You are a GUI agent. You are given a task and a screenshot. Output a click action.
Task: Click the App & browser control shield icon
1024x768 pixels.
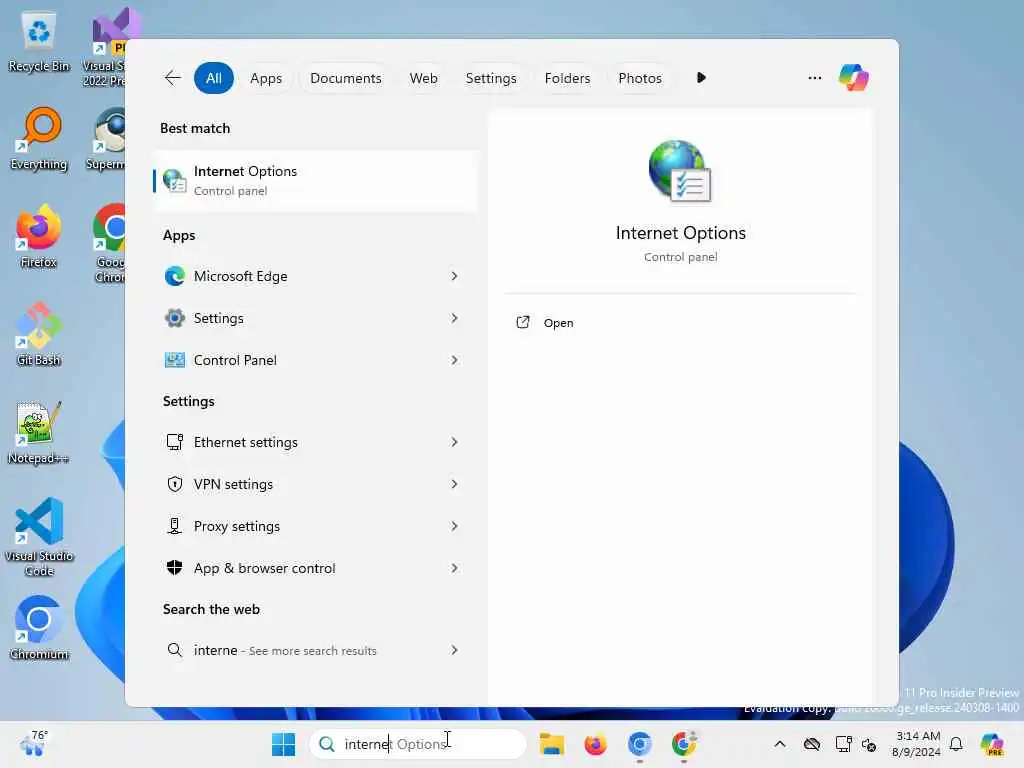(x=174, y=568)
